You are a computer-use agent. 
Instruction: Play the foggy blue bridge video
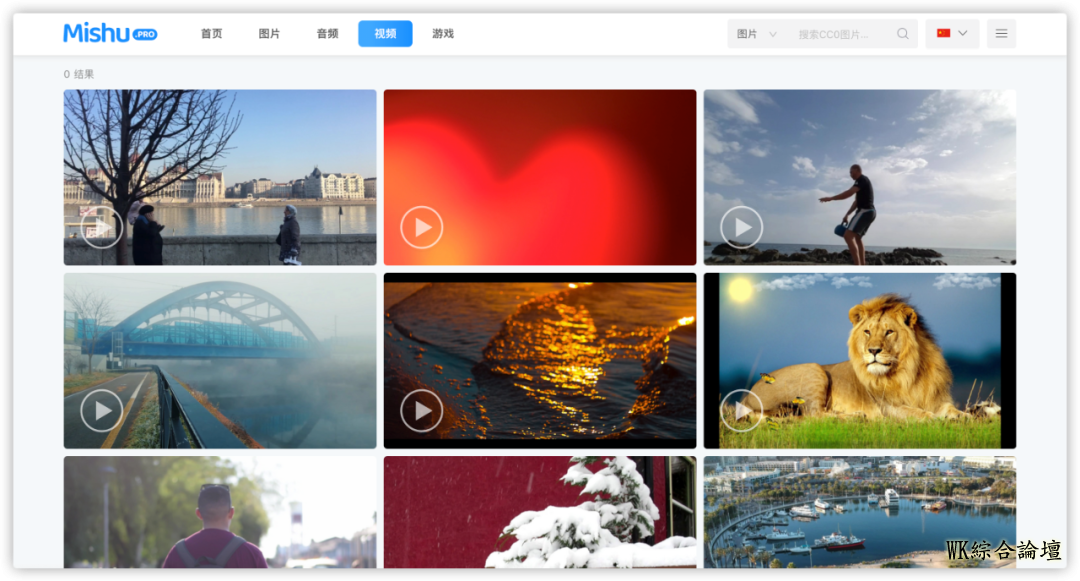[102, 410]
